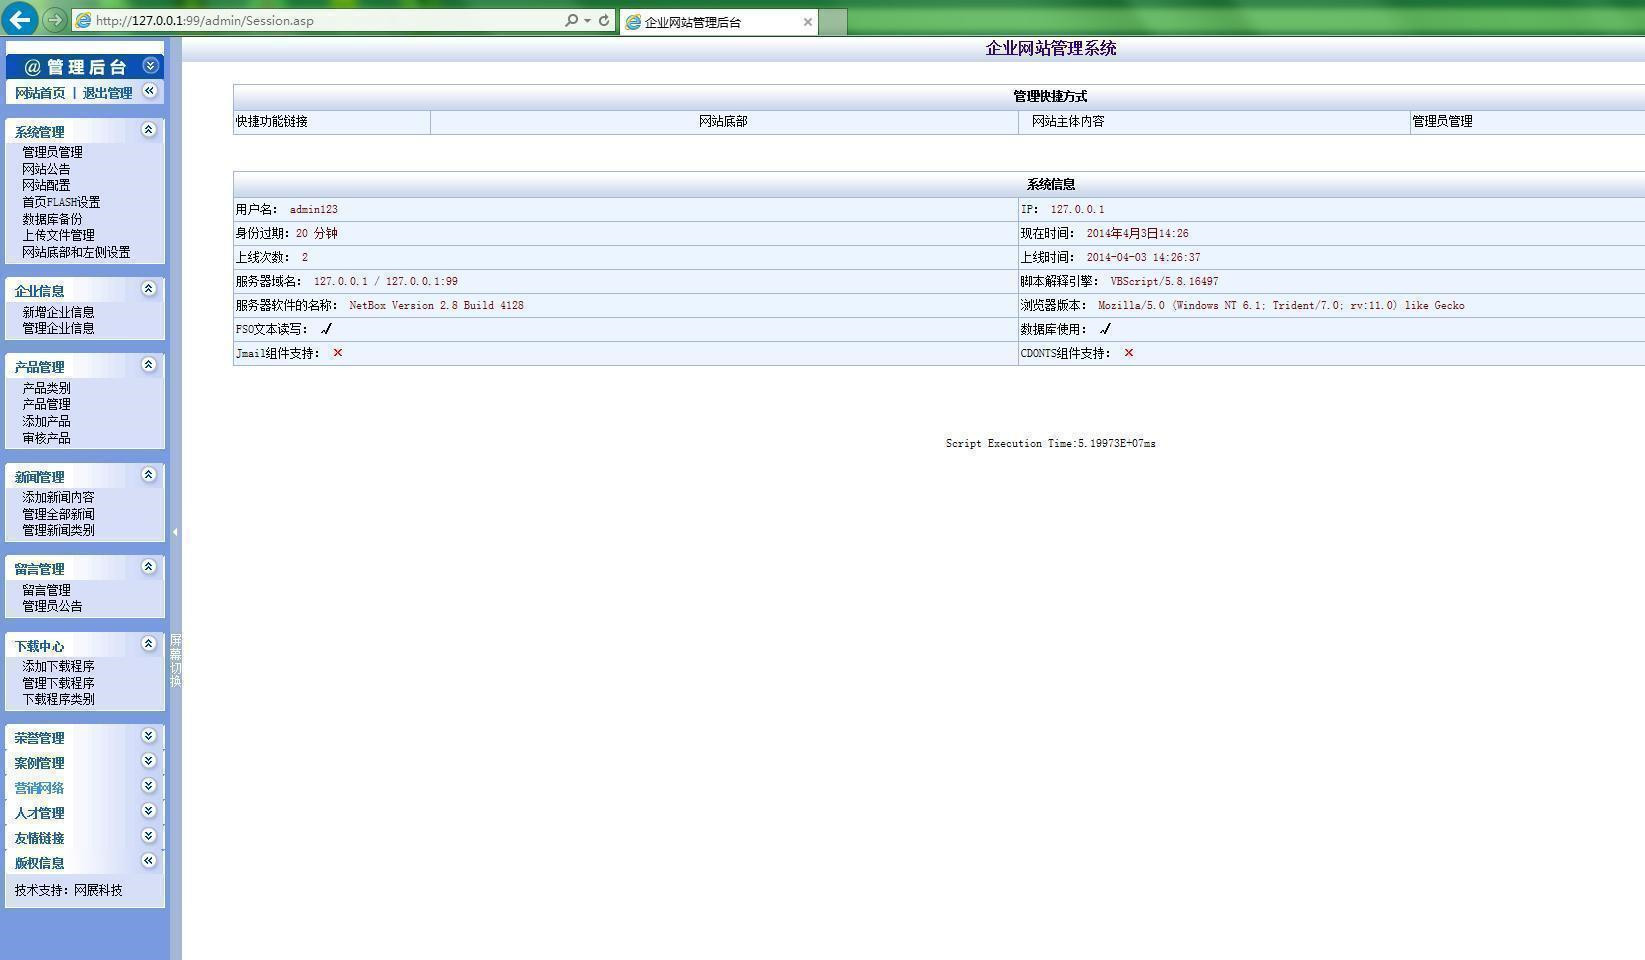Open 管理下载程序 link
The image size is (1645, 960).
[58, 683]
